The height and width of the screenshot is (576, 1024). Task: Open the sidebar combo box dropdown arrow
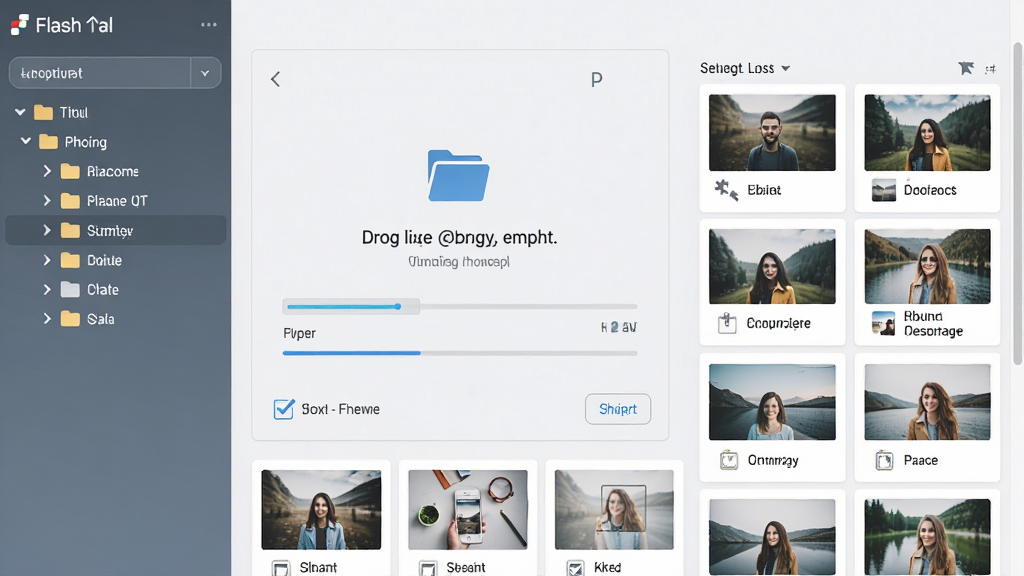[x=205, y=73]
